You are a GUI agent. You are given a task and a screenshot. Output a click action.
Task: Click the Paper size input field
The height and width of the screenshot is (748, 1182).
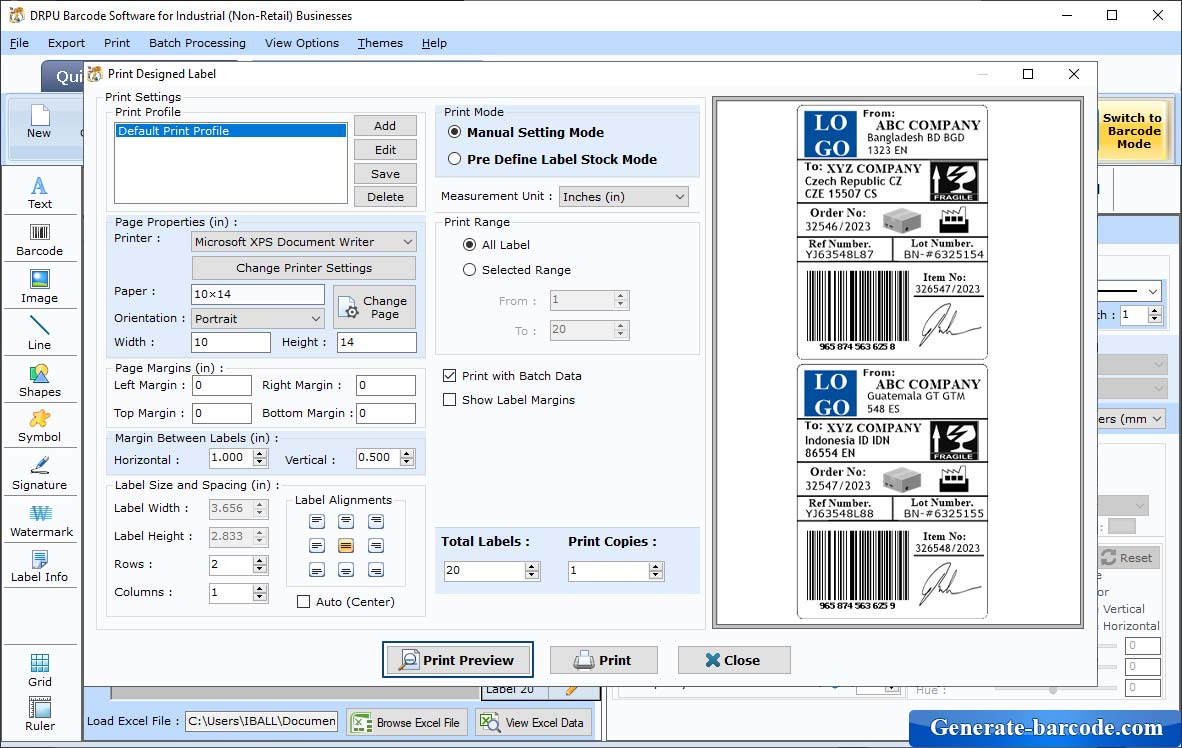click(x=258, y=294)
